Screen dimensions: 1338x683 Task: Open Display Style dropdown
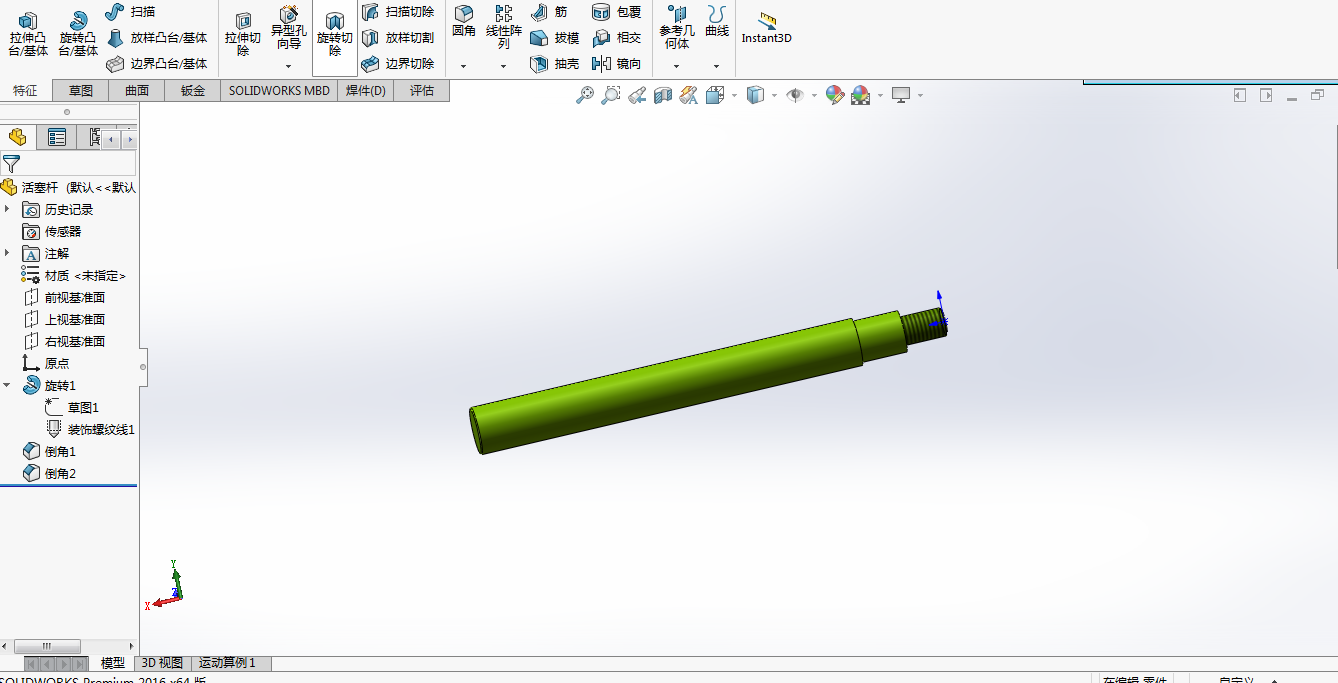click(774, 96)
